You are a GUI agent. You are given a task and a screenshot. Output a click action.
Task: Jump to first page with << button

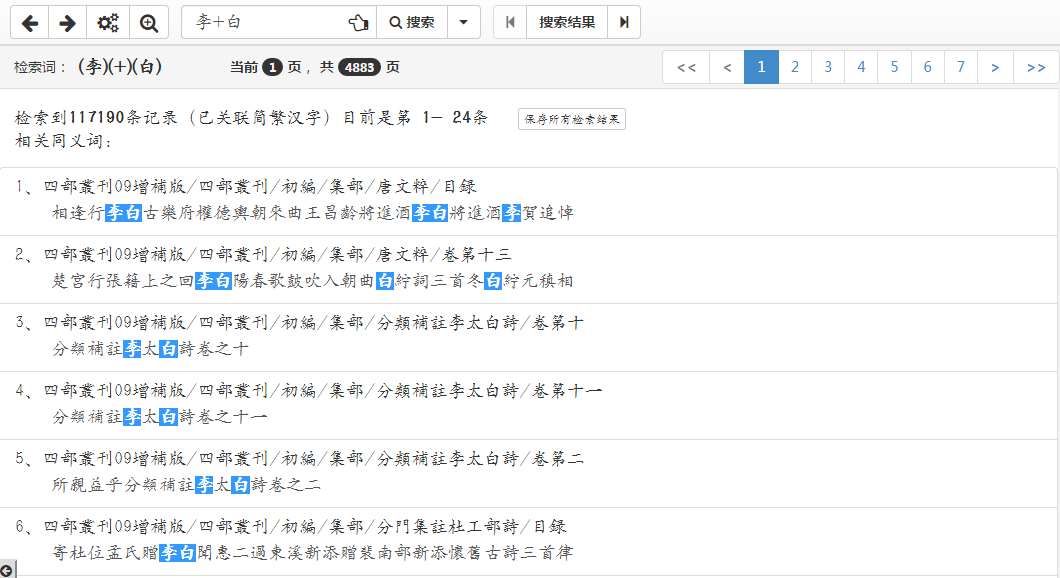[686, 67]
